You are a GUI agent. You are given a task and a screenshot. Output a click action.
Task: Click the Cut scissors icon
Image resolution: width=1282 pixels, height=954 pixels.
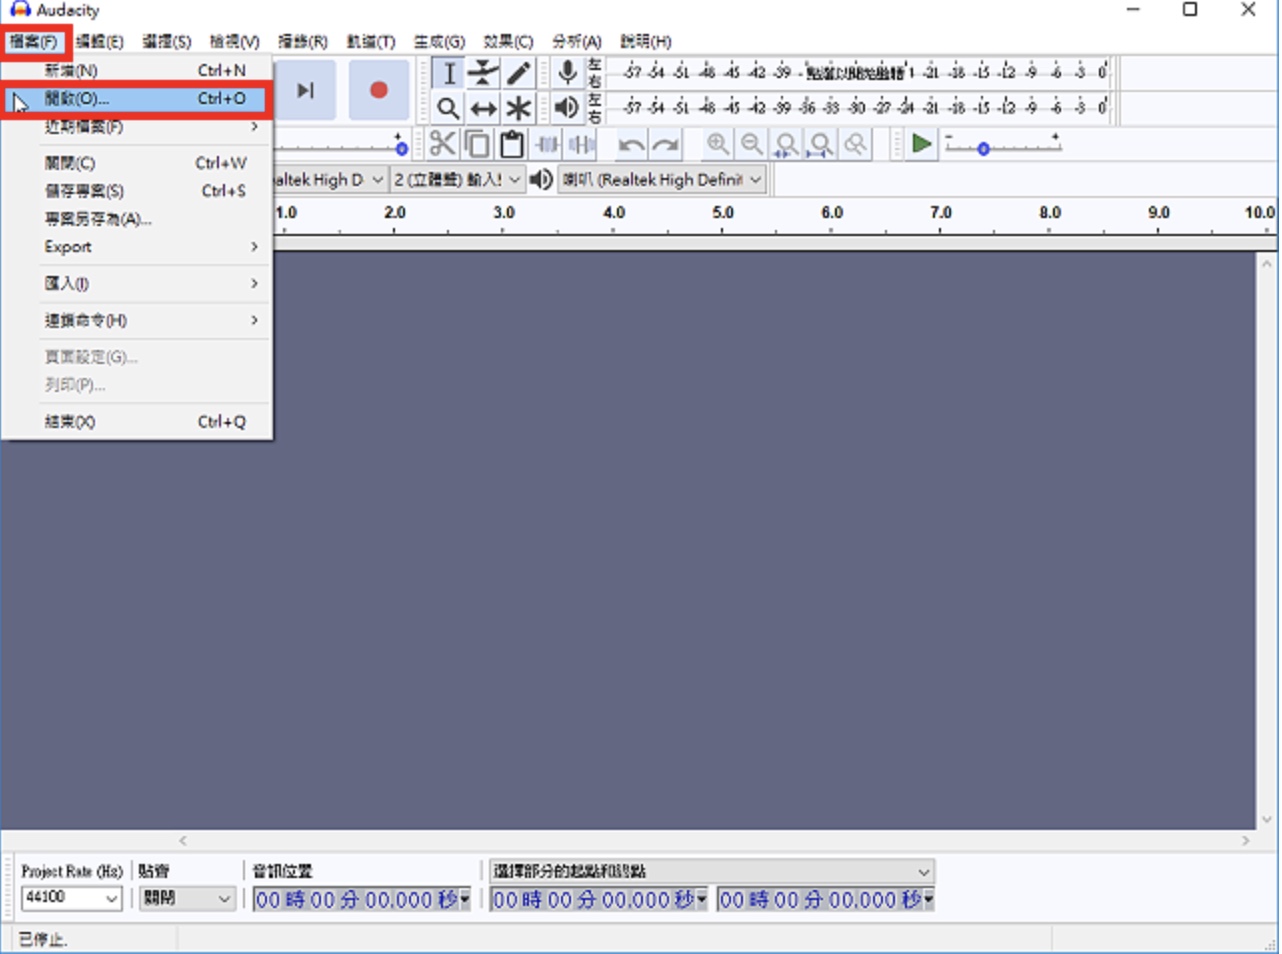click(442, 145)
